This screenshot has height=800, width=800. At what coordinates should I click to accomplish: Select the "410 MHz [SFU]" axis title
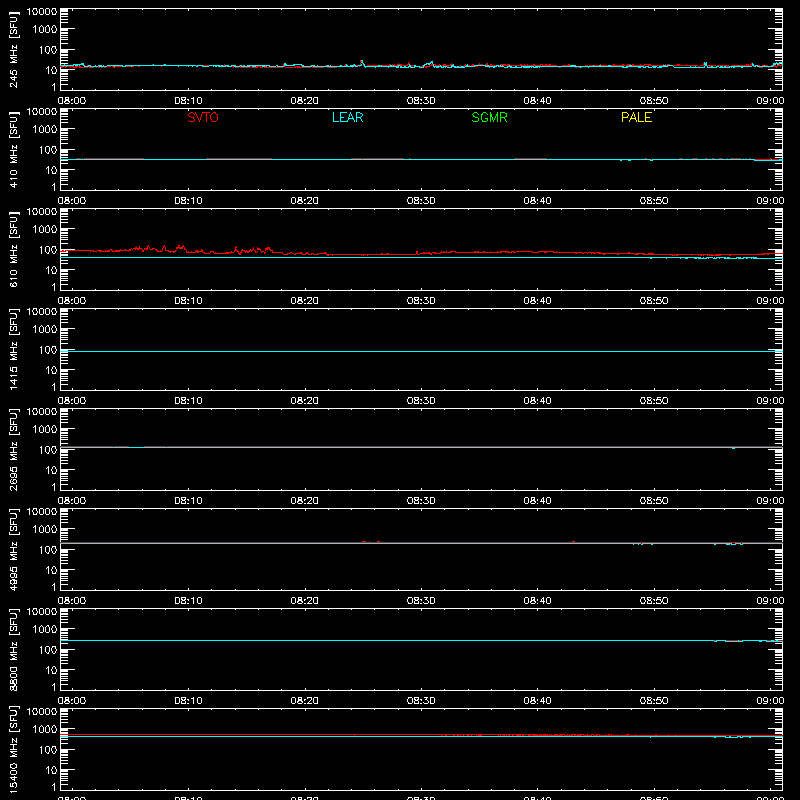click(x=13, y=149)
